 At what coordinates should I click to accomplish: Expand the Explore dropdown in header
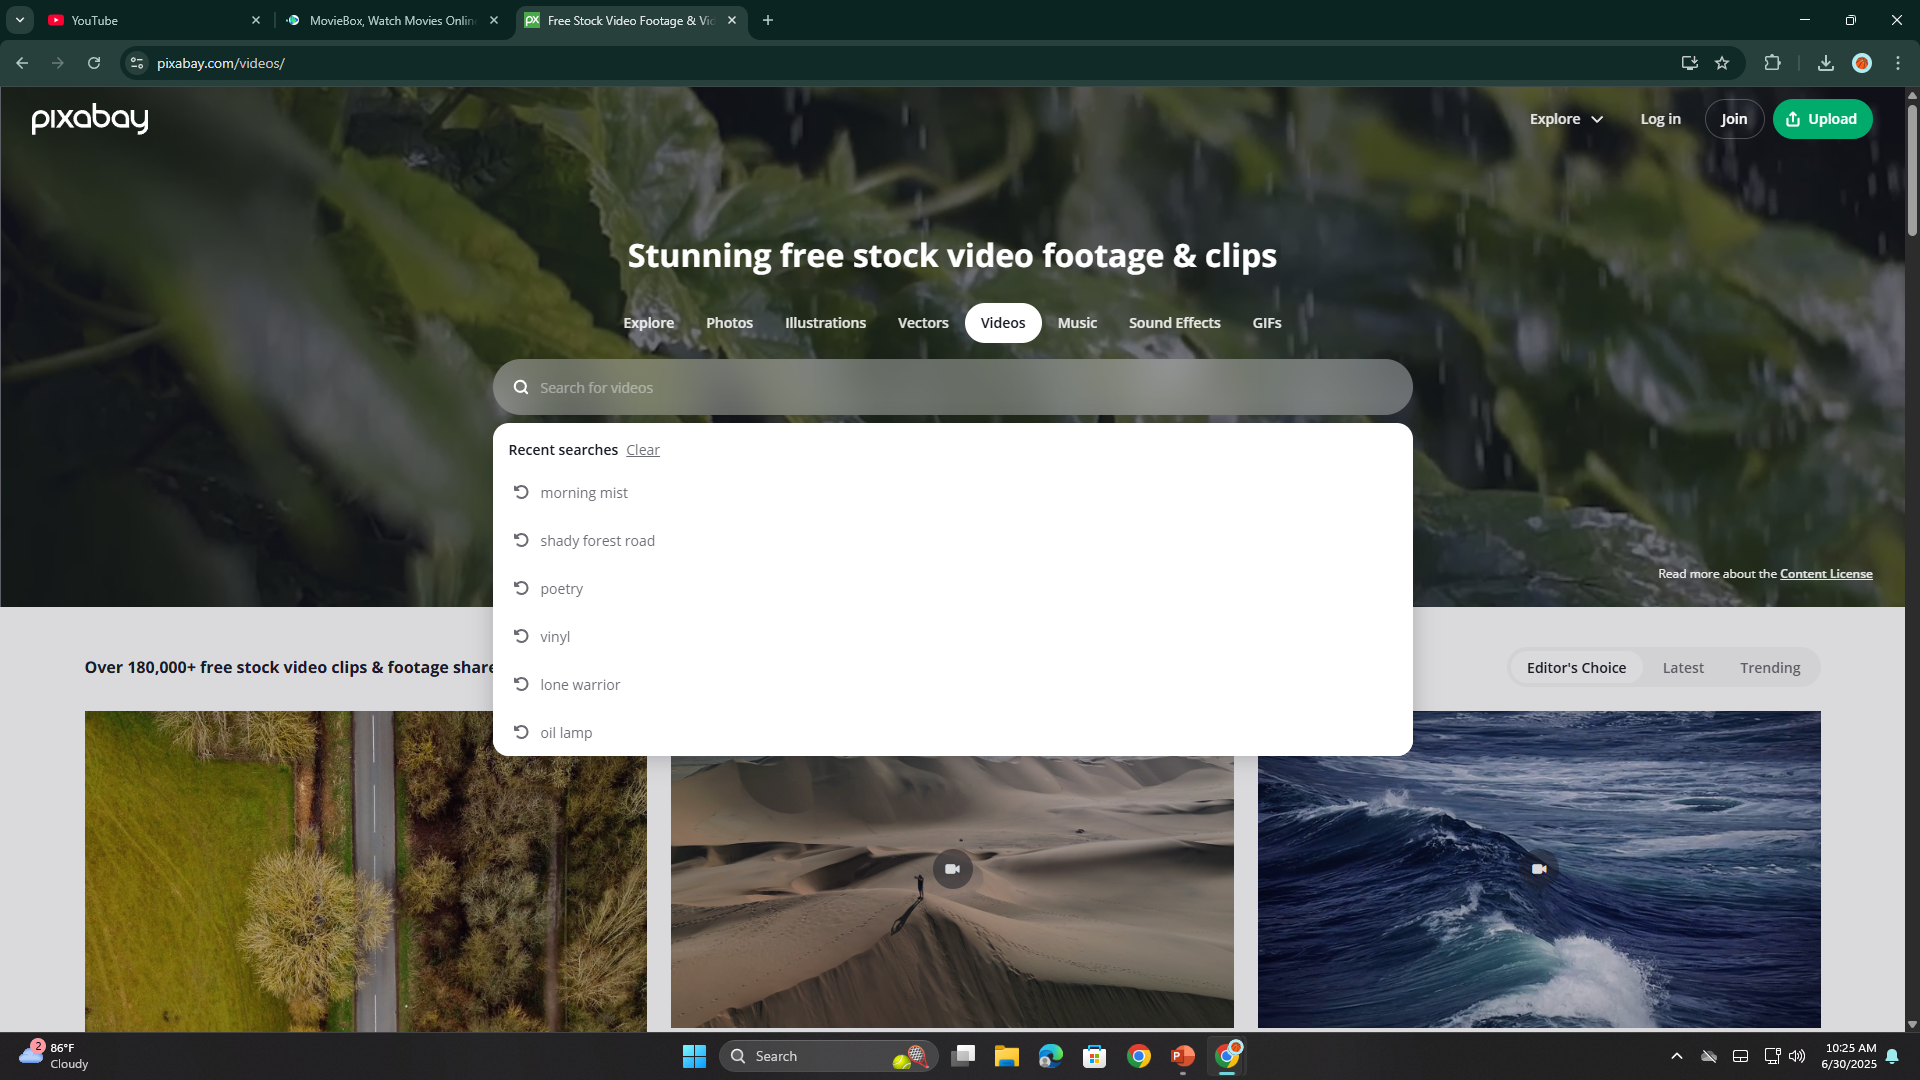[1566, 119]
